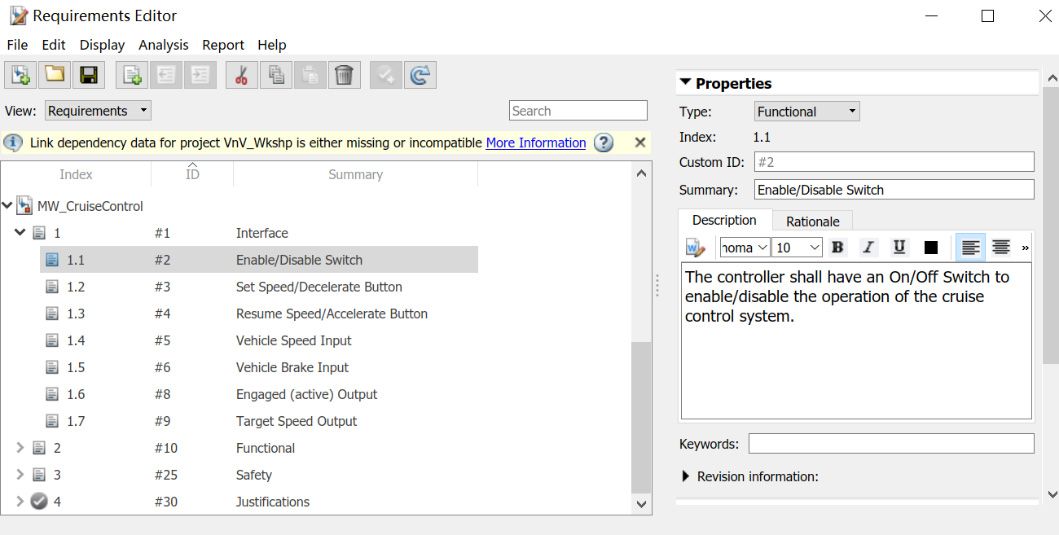The height and width of the screenshot is (535, 1059).
Task: Toggle italic formatting in description editor
Action: (x=868, y=247)
